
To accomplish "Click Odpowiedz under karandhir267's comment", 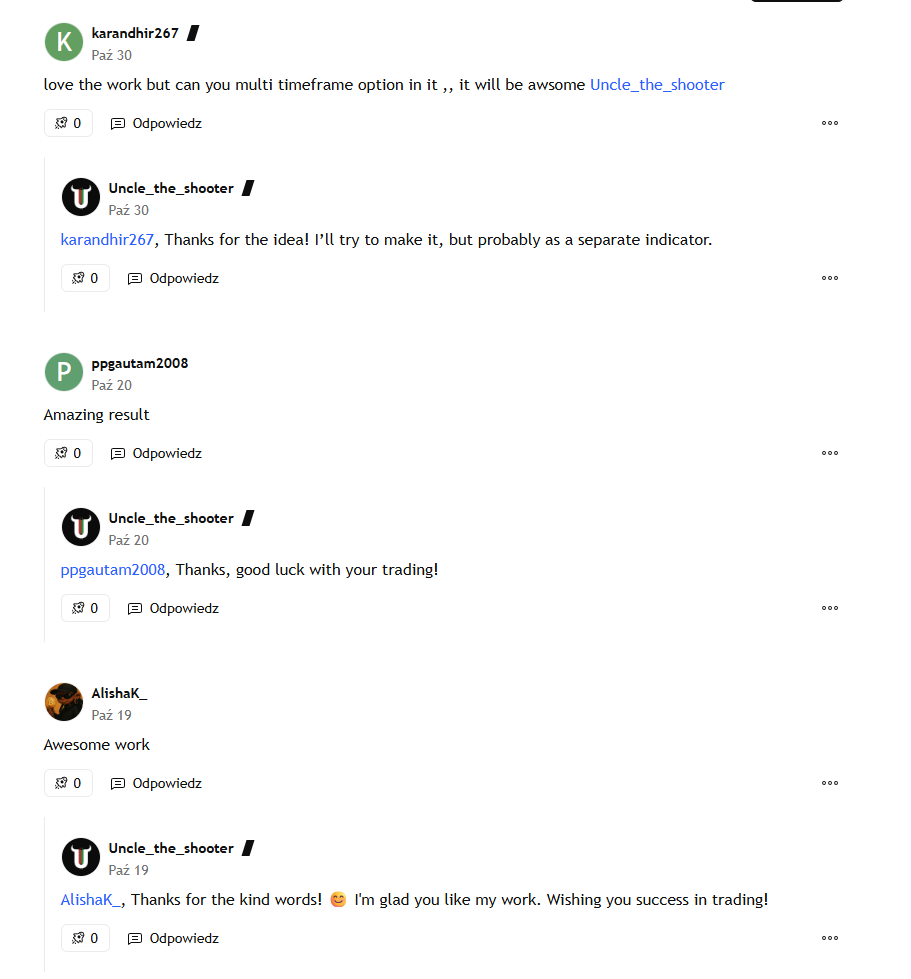I will (156, 123).
